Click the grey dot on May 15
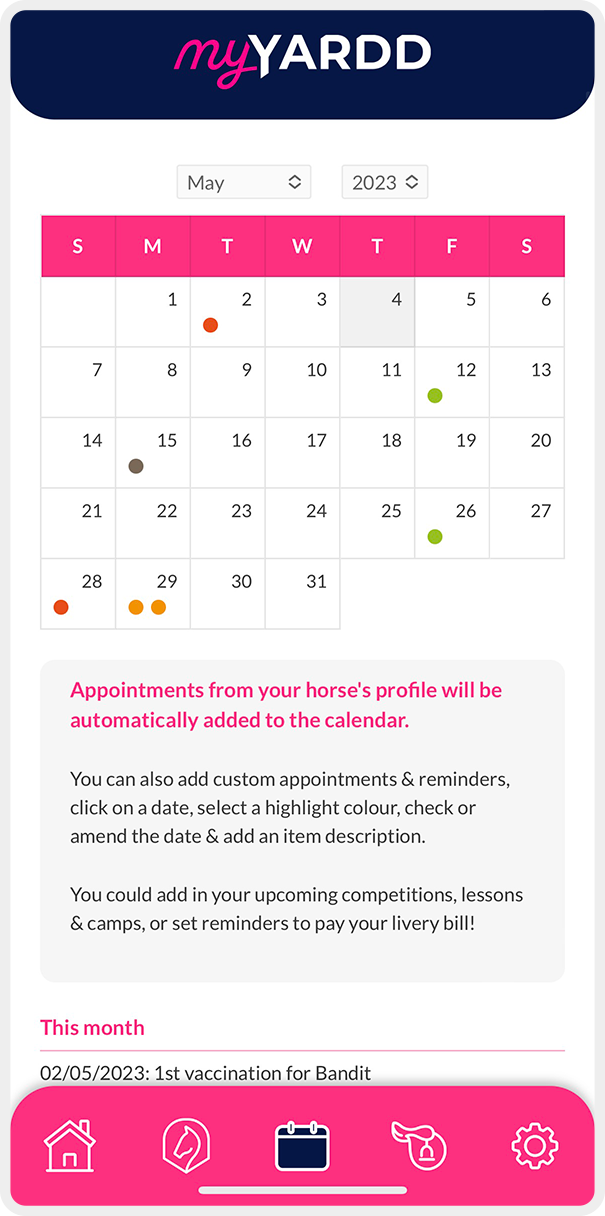 click(136, 466)
